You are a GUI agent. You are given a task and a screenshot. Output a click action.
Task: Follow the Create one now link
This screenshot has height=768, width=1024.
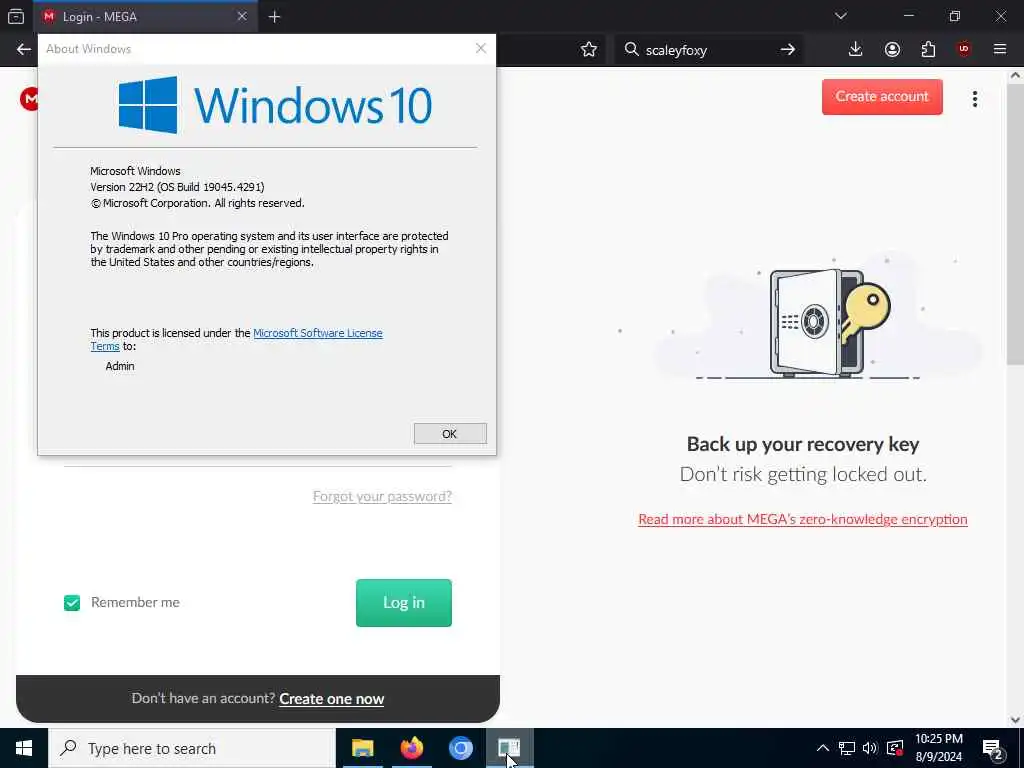(332, 699)
